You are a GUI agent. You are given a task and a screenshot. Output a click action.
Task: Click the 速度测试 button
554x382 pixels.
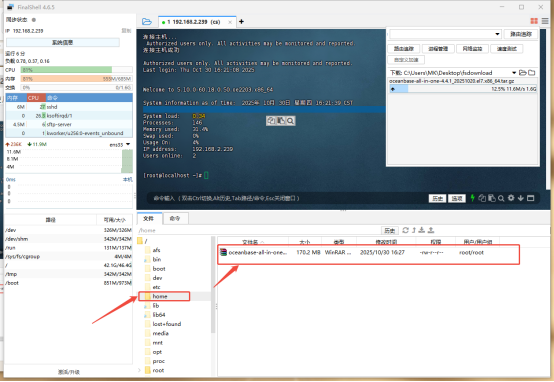(x=507, y=49)
